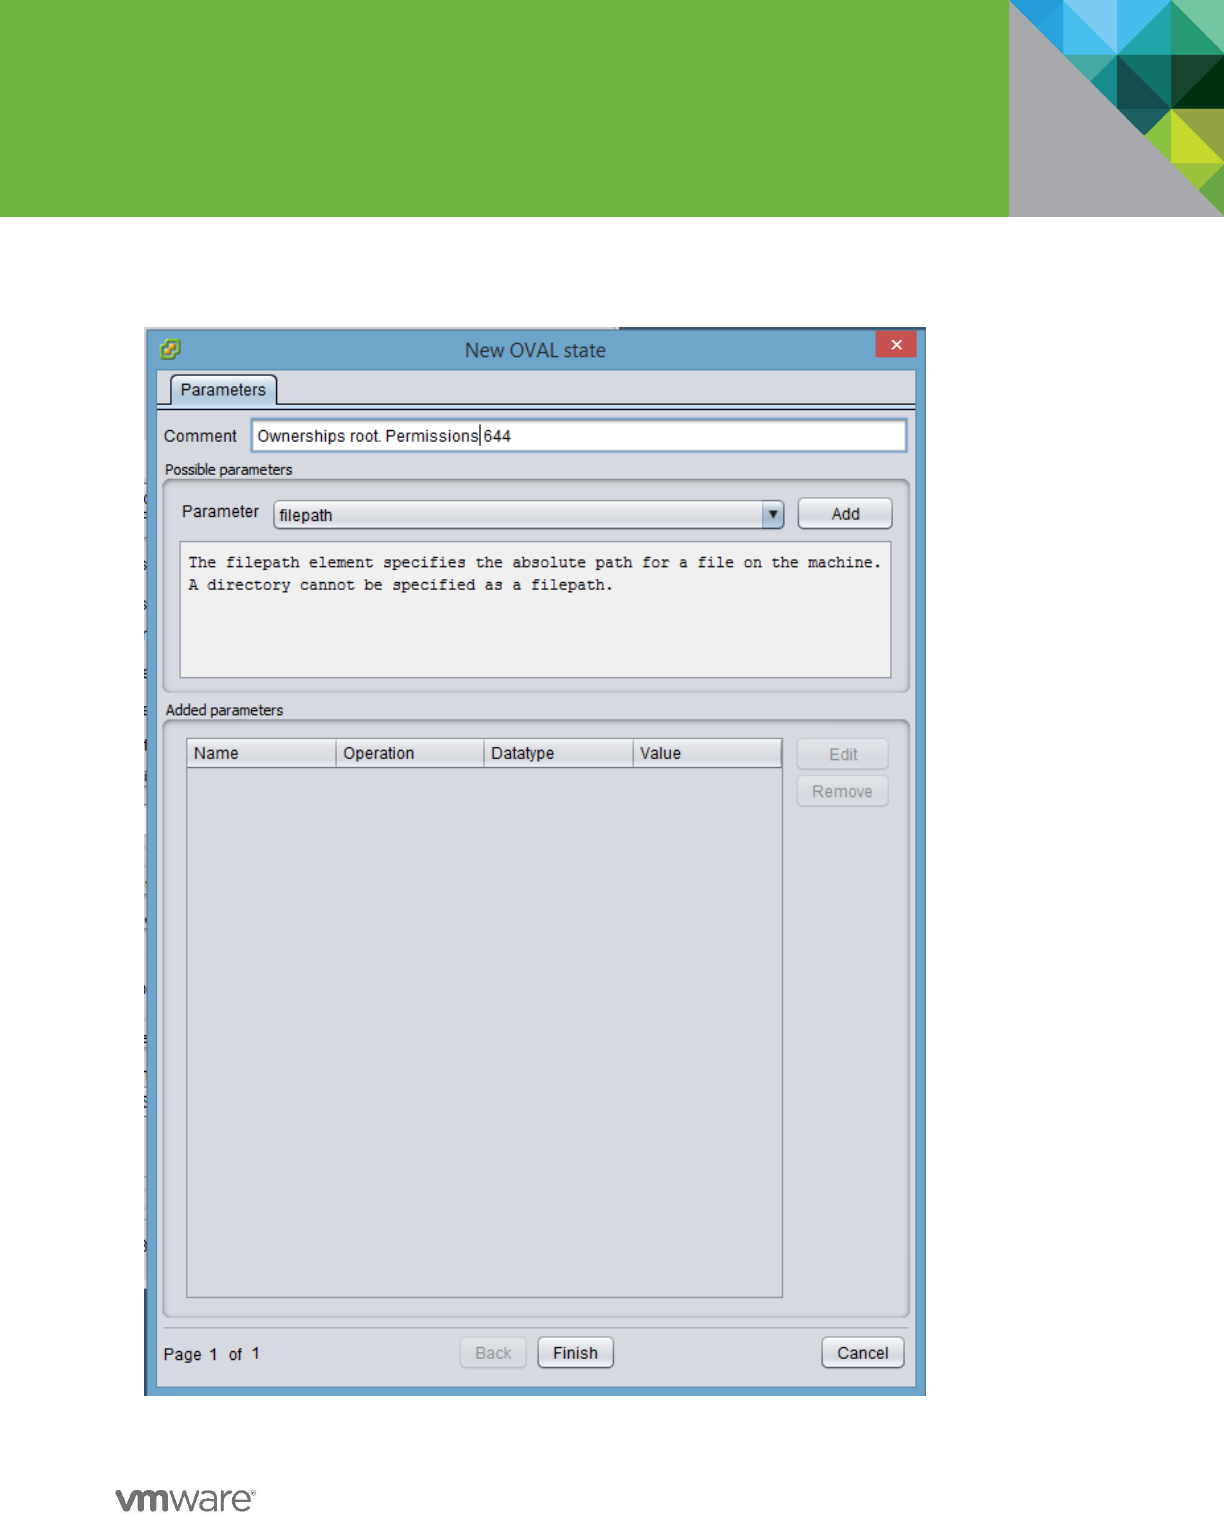Click the disabled Back button
The height and width of the screenshot is (1533, 1224).
(493, 1353)
